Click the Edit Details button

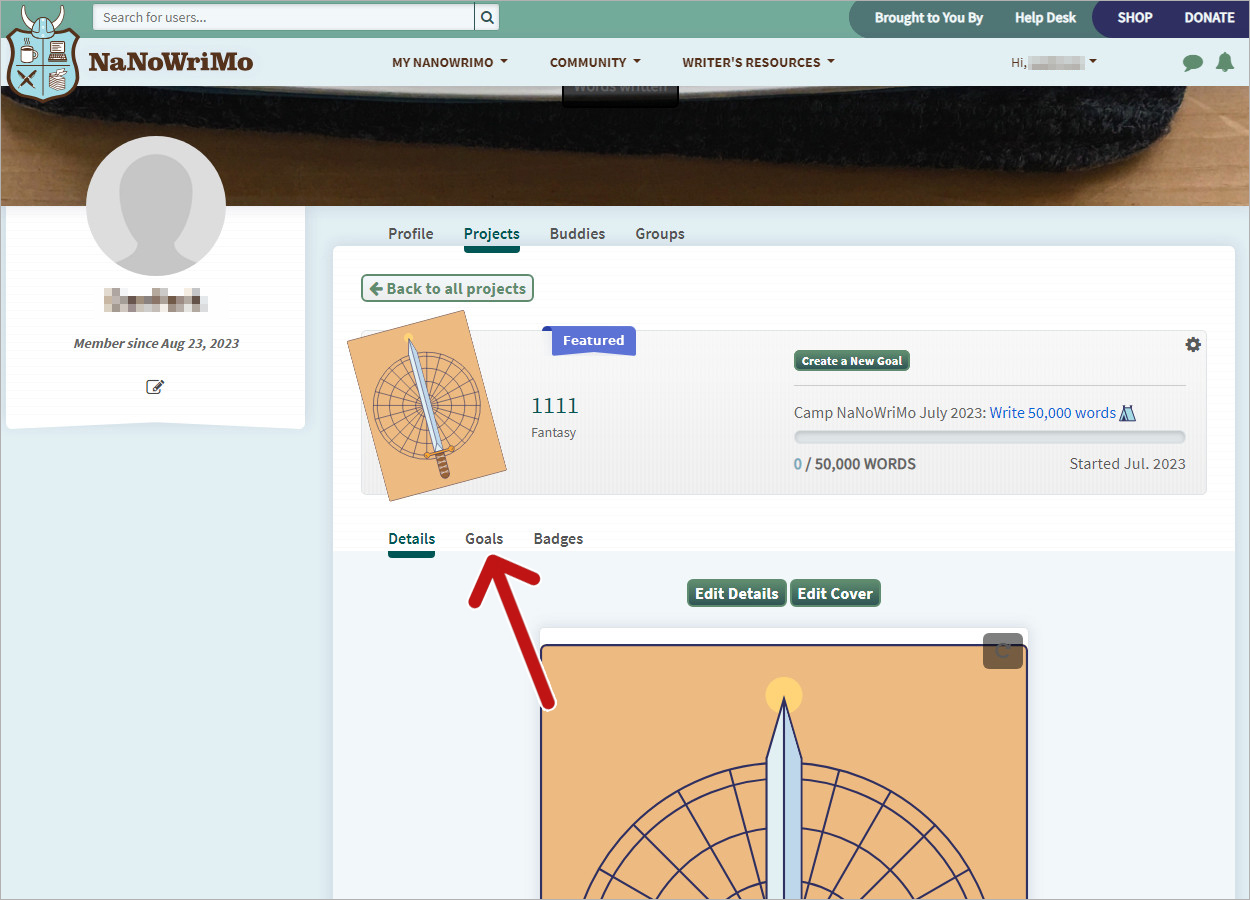(737, 593)
